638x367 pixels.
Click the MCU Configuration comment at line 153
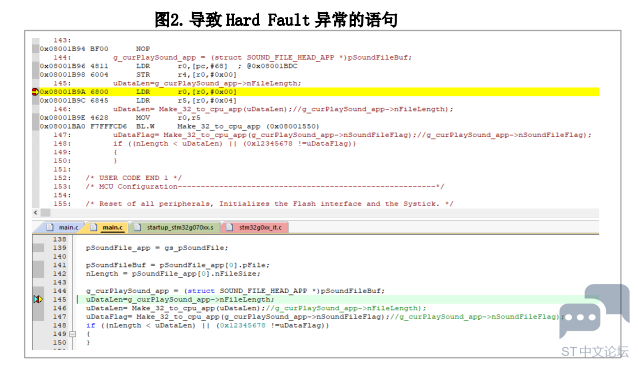click(x=265, y=186)
